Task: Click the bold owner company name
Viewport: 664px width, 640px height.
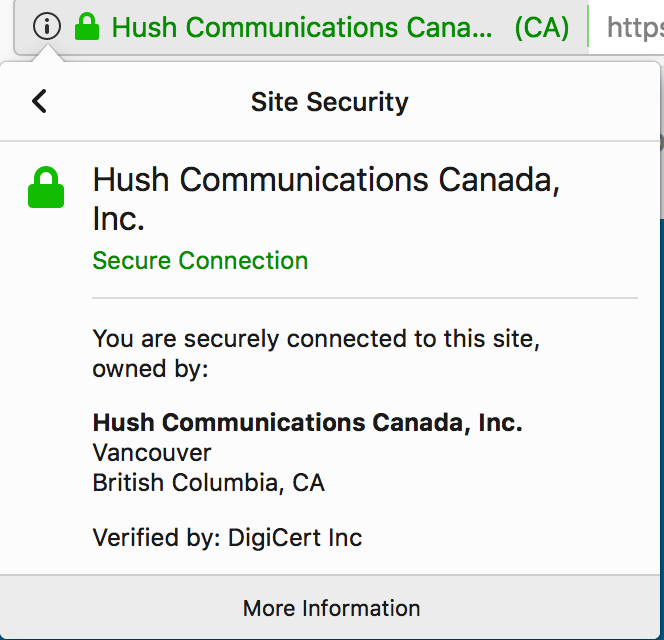Action: pyautogui.click(x=307, y=422)
